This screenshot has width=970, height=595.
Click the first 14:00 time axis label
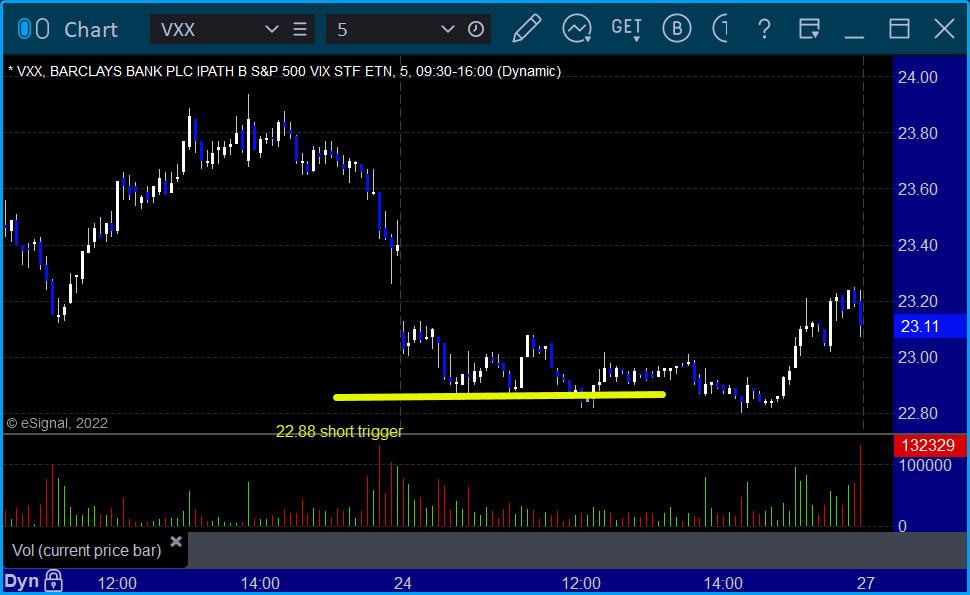(260, 583)
